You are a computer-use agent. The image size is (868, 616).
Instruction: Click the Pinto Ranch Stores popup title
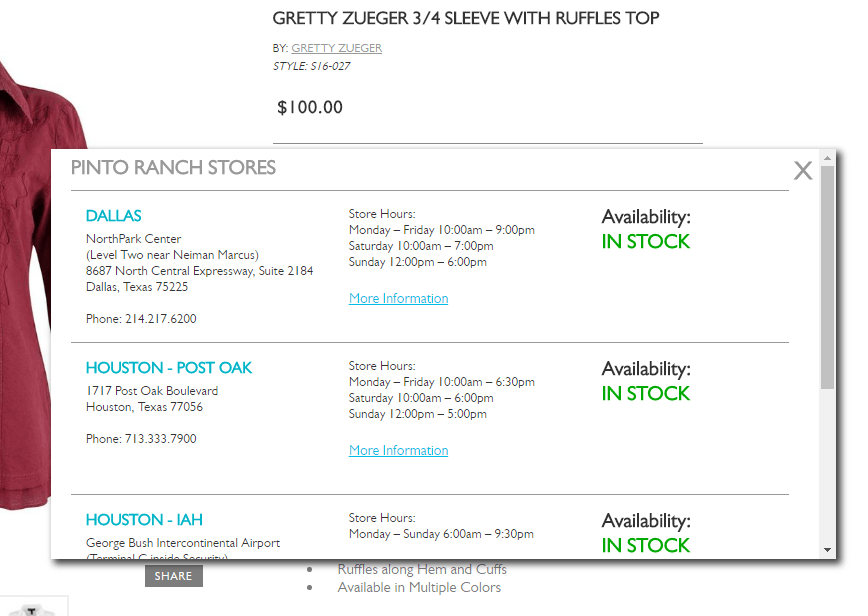point(173,168)
